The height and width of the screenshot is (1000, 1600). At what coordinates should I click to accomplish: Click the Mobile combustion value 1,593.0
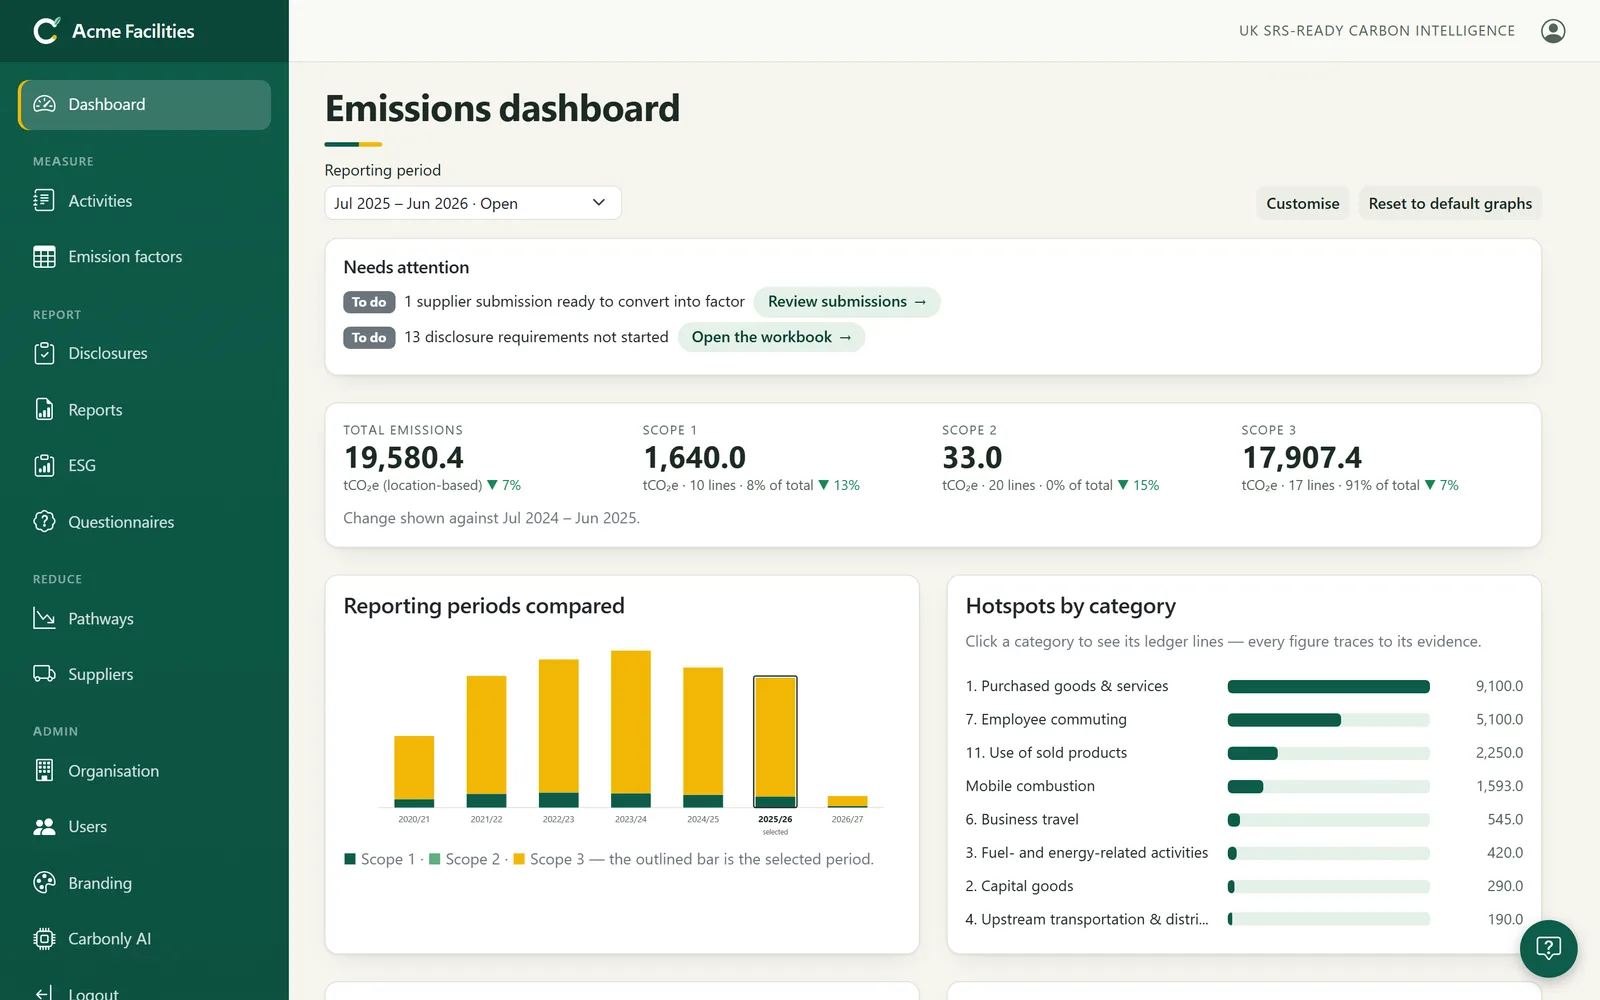tap(1499, 786)
